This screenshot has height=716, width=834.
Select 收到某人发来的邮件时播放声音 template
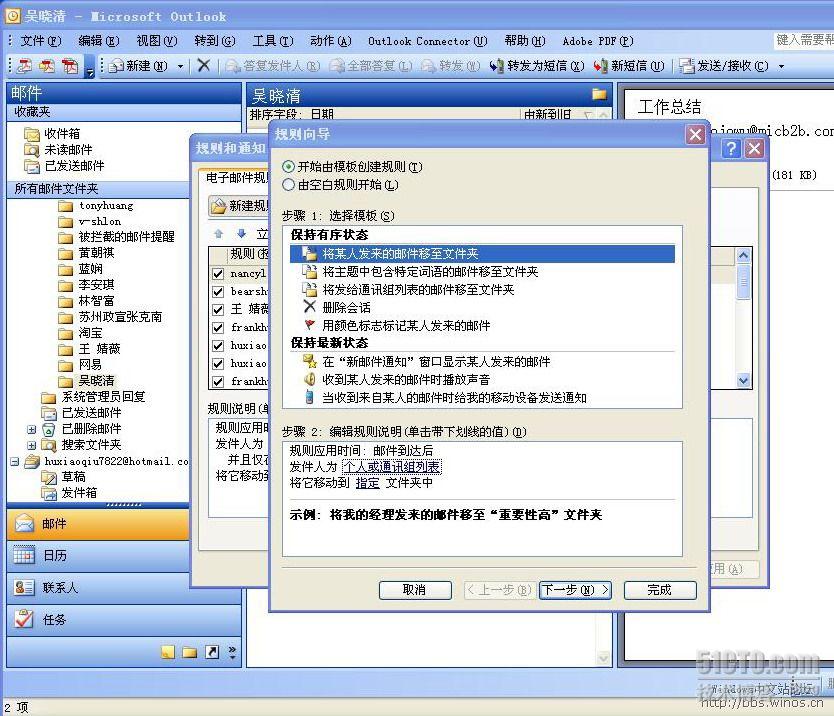coord(397,380)
